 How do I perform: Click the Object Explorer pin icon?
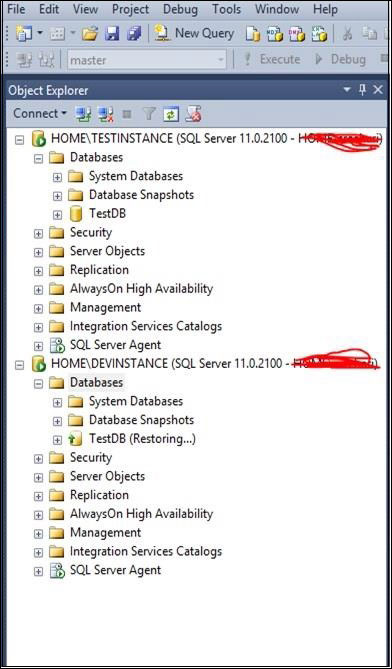362,90
